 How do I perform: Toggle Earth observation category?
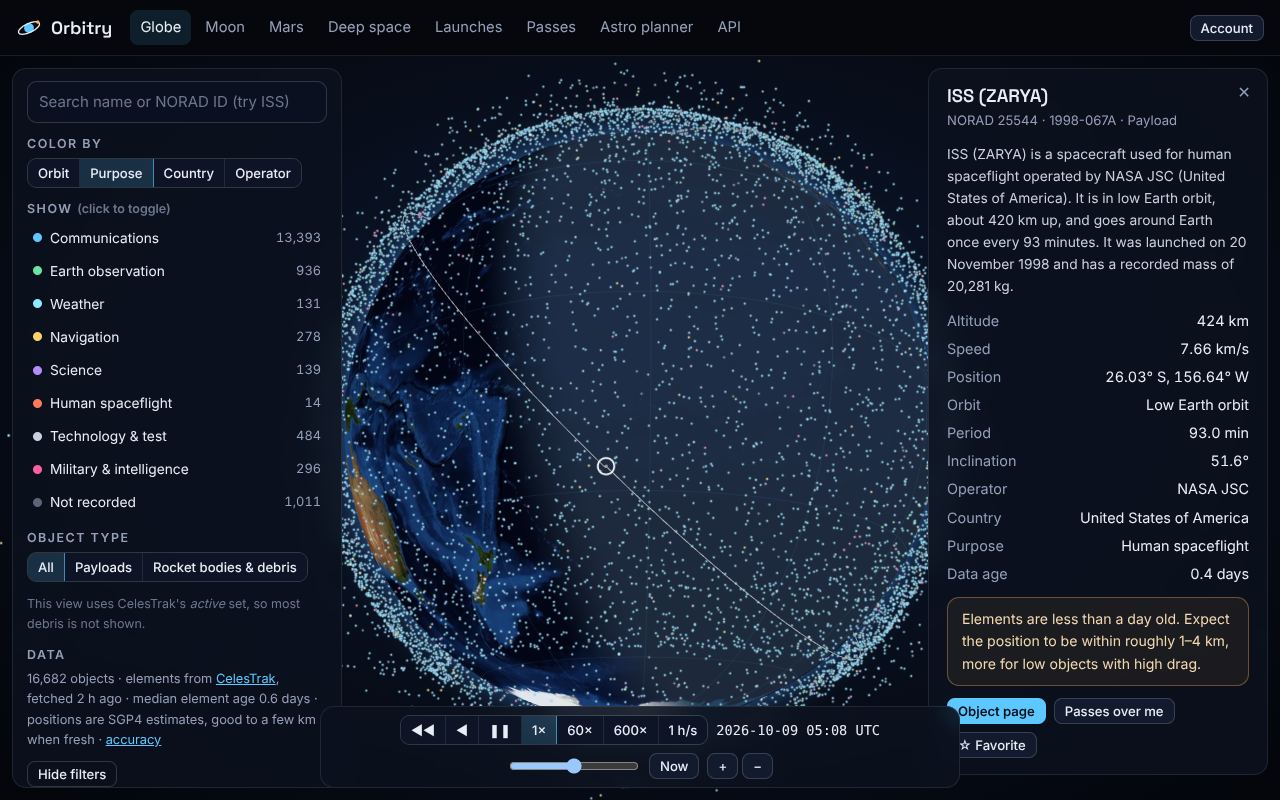(x=176, y=271)
